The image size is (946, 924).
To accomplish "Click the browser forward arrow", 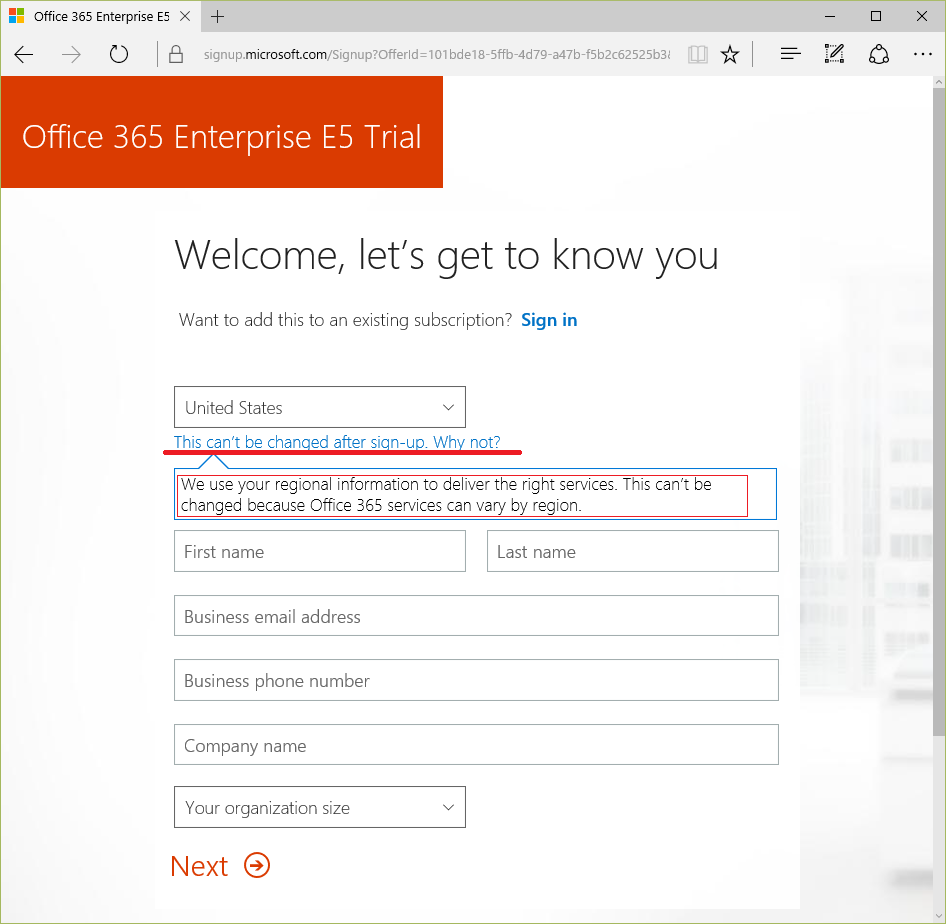I will click(x=71, y=55).
